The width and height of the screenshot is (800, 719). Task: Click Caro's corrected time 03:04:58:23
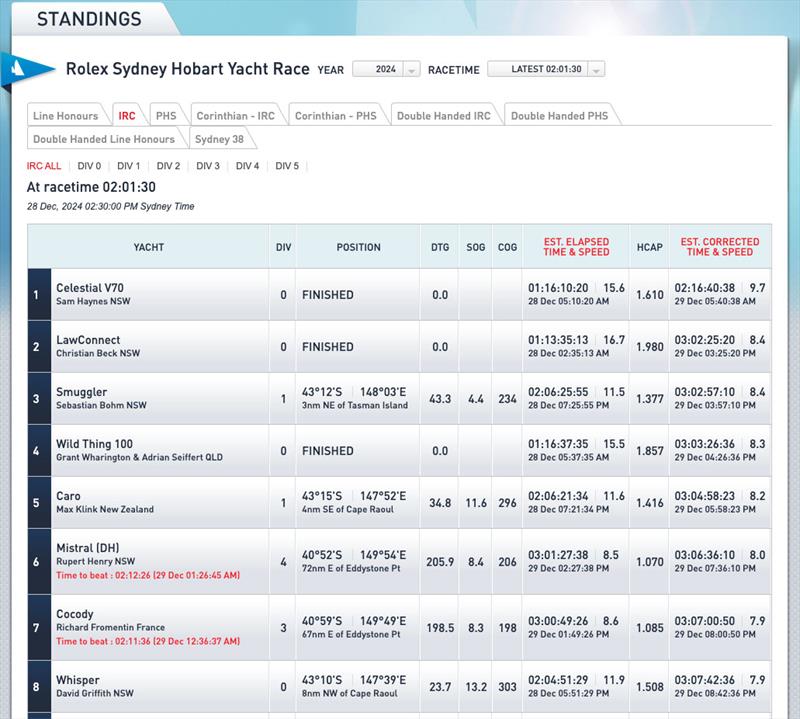[705, 496]
